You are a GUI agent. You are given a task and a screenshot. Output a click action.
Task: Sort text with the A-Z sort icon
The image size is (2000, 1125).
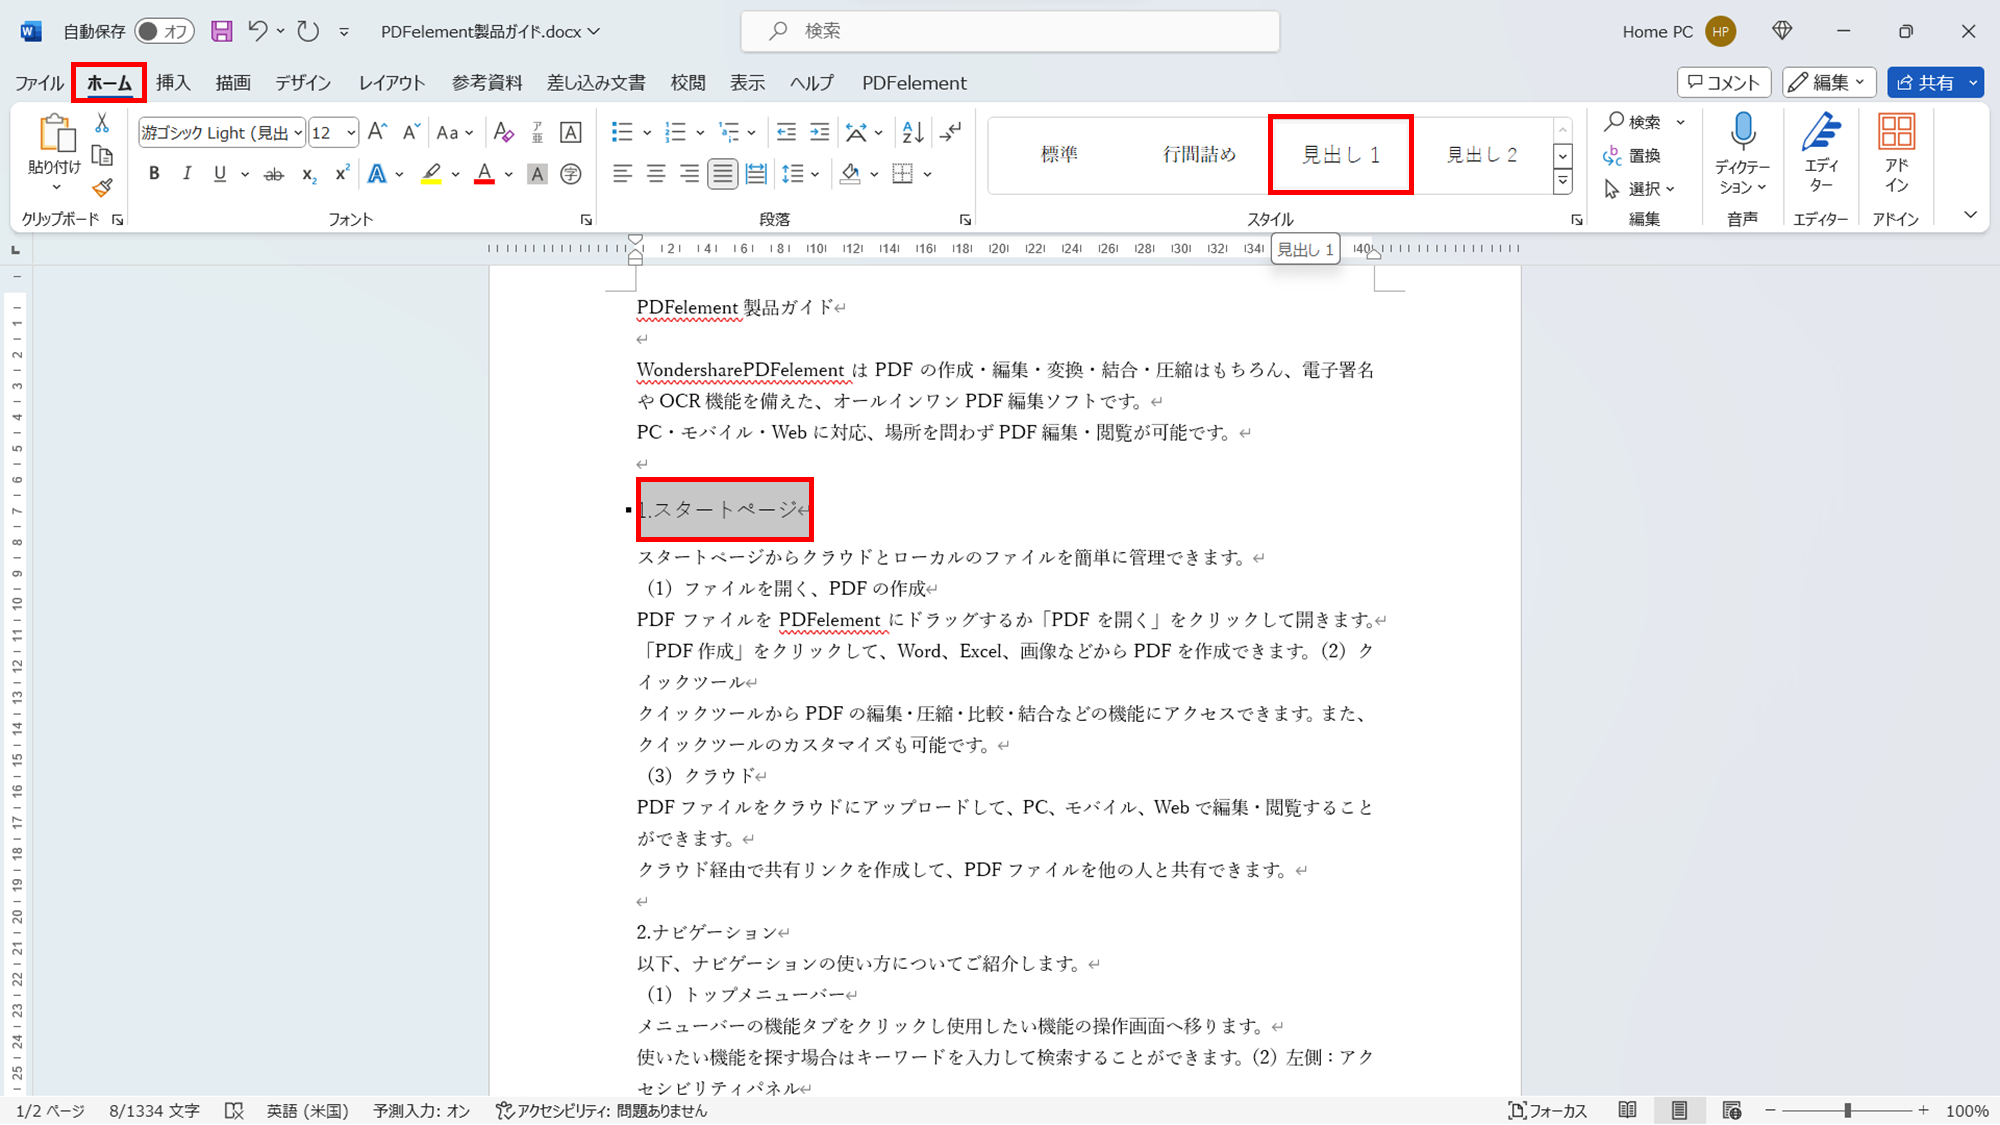click(x=913, y=132)
